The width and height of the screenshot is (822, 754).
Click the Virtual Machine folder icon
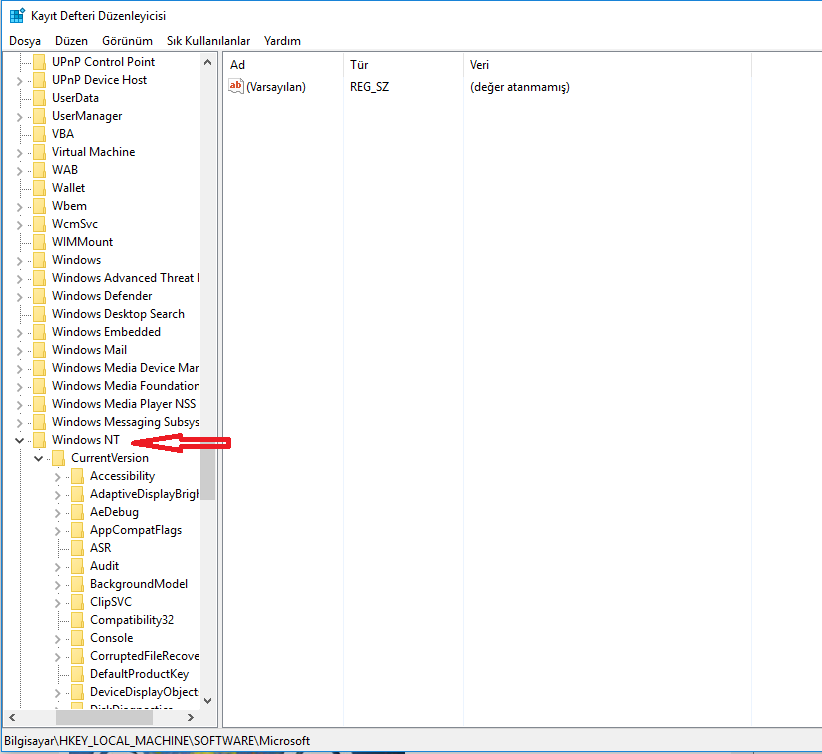tap(39, 152)
